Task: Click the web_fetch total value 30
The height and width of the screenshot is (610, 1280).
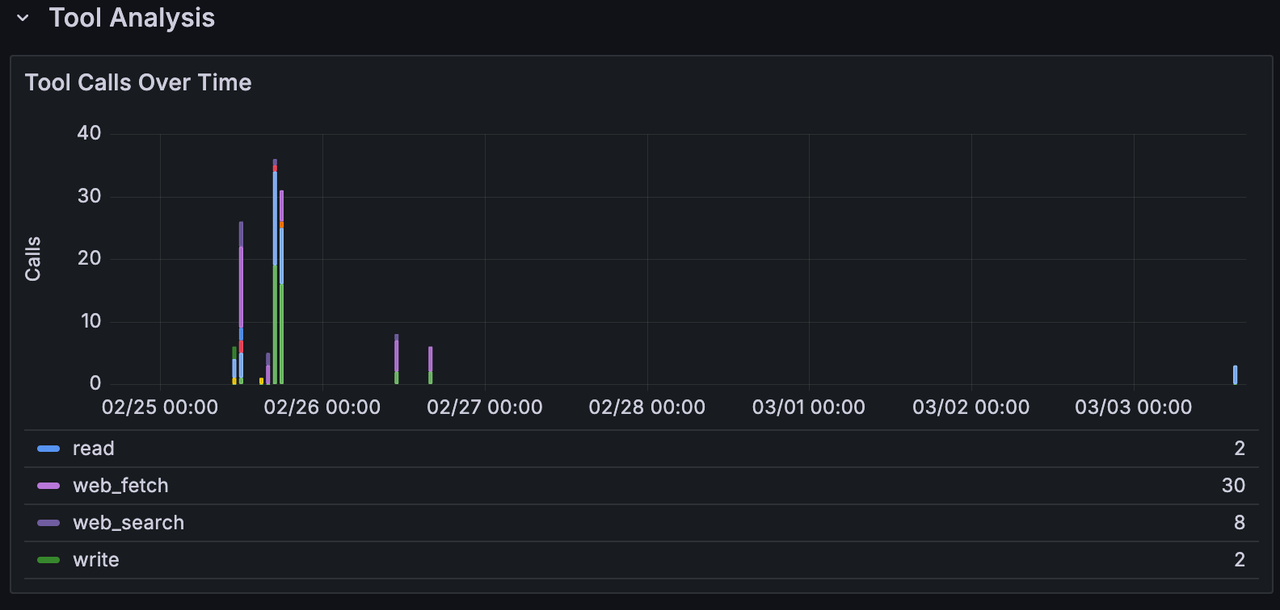Action: point(1233,486)
